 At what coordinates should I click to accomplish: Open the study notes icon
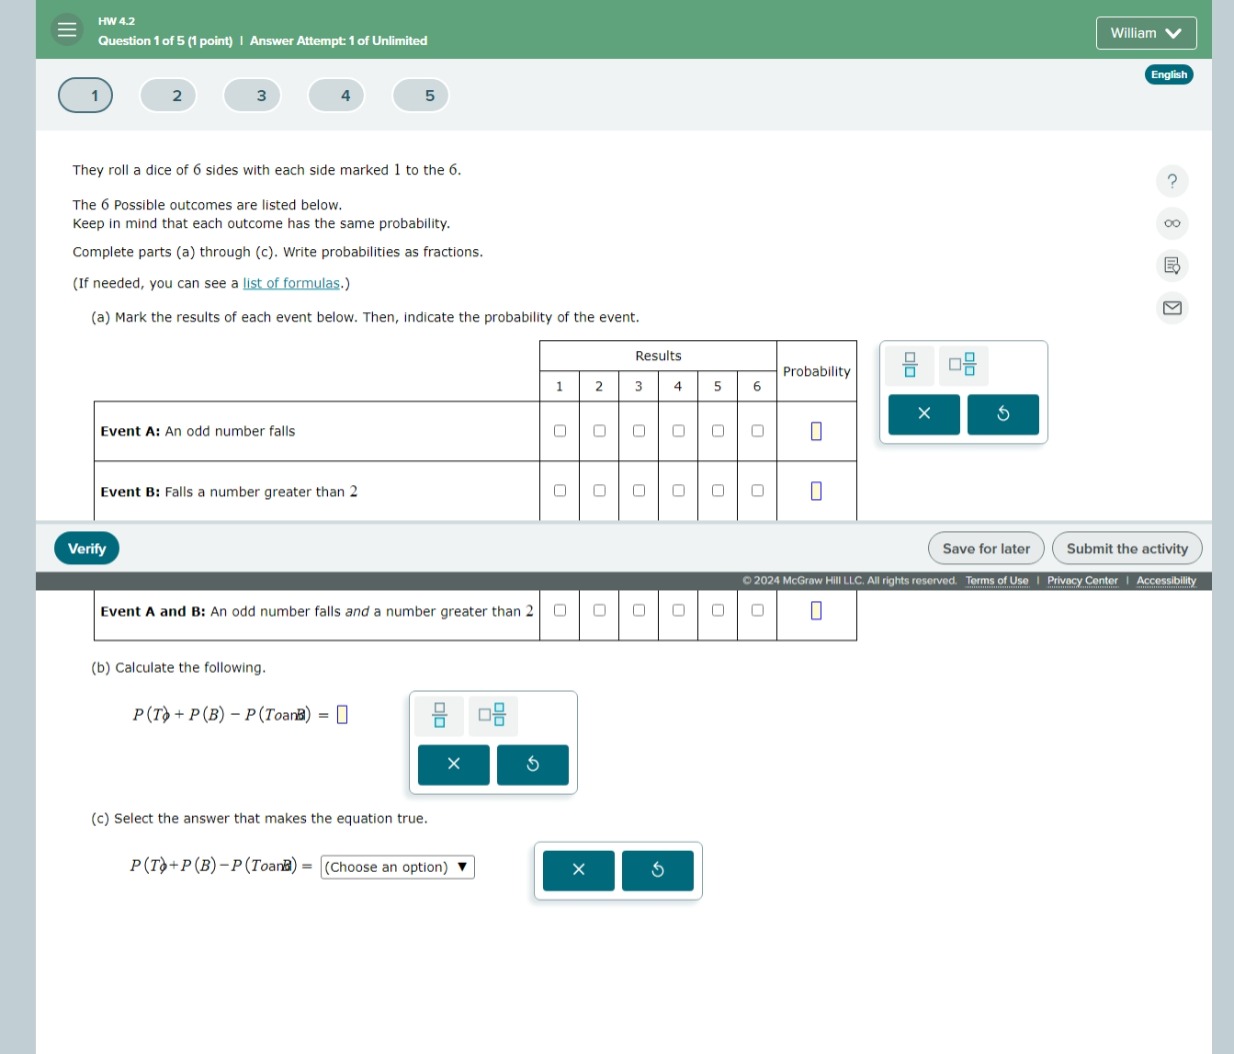click(x=1172, y=265)
